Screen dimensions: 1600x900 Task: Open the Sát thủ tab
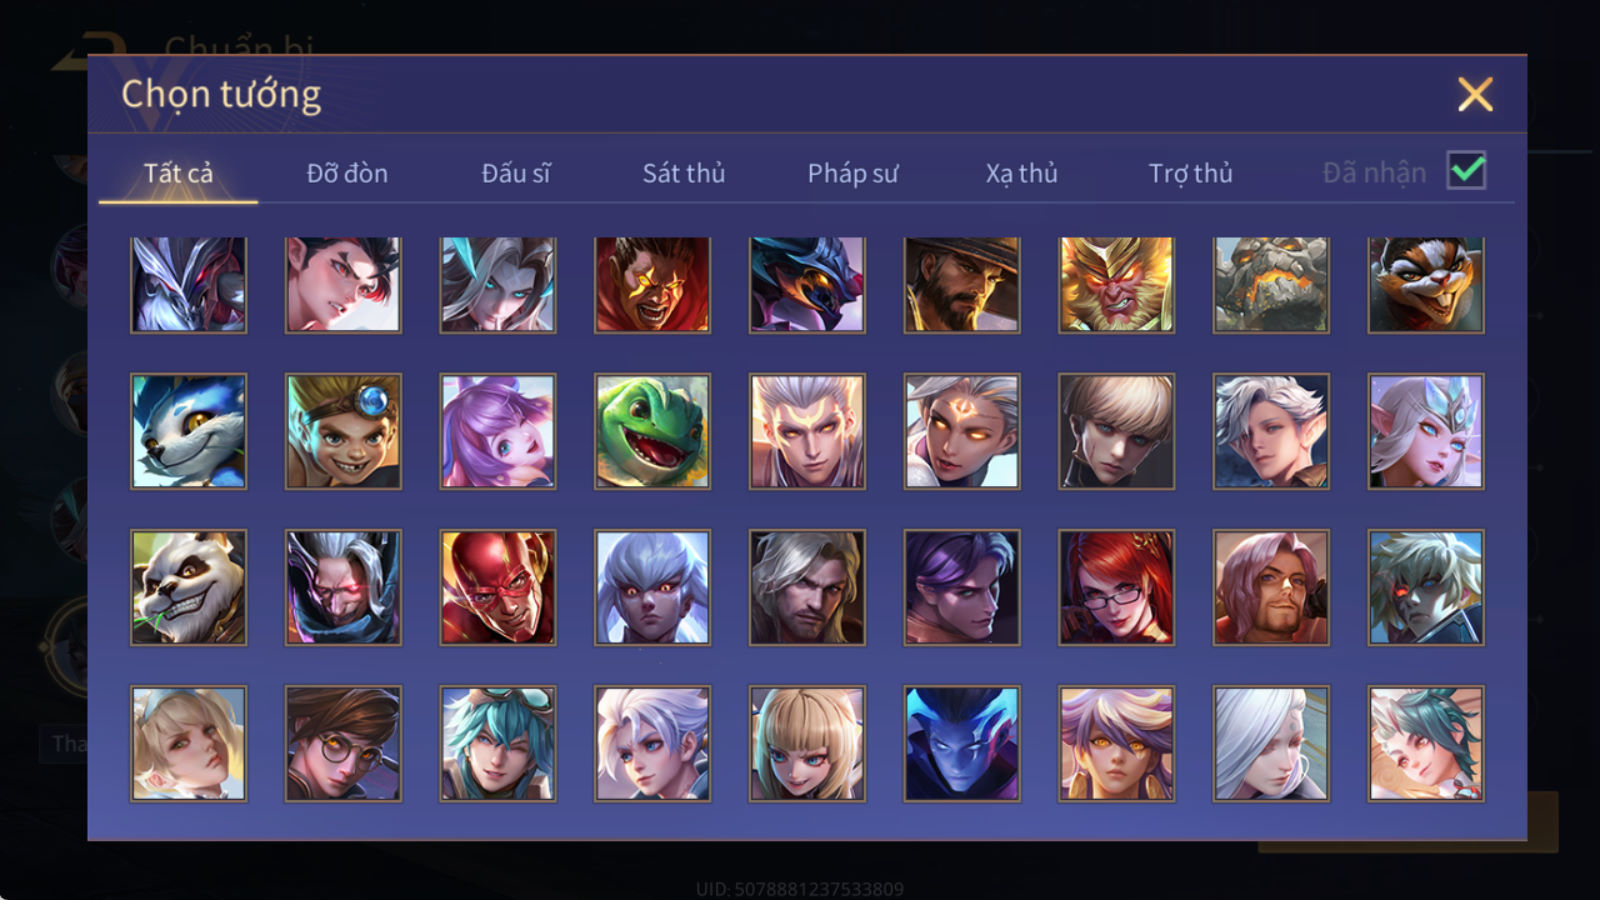coord(683,173)
